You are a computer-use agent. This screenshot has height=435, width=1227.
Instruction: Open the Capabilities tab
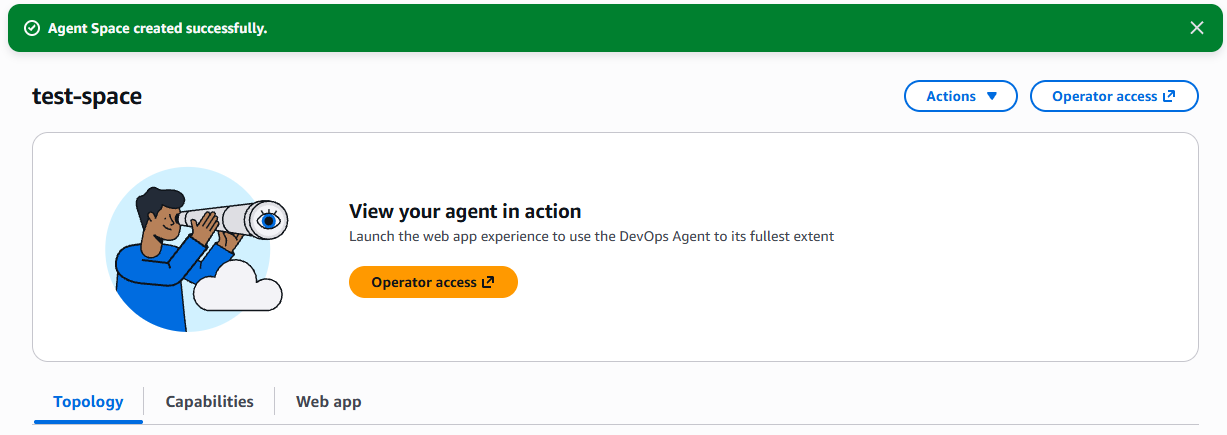click(x=209, y=401)
